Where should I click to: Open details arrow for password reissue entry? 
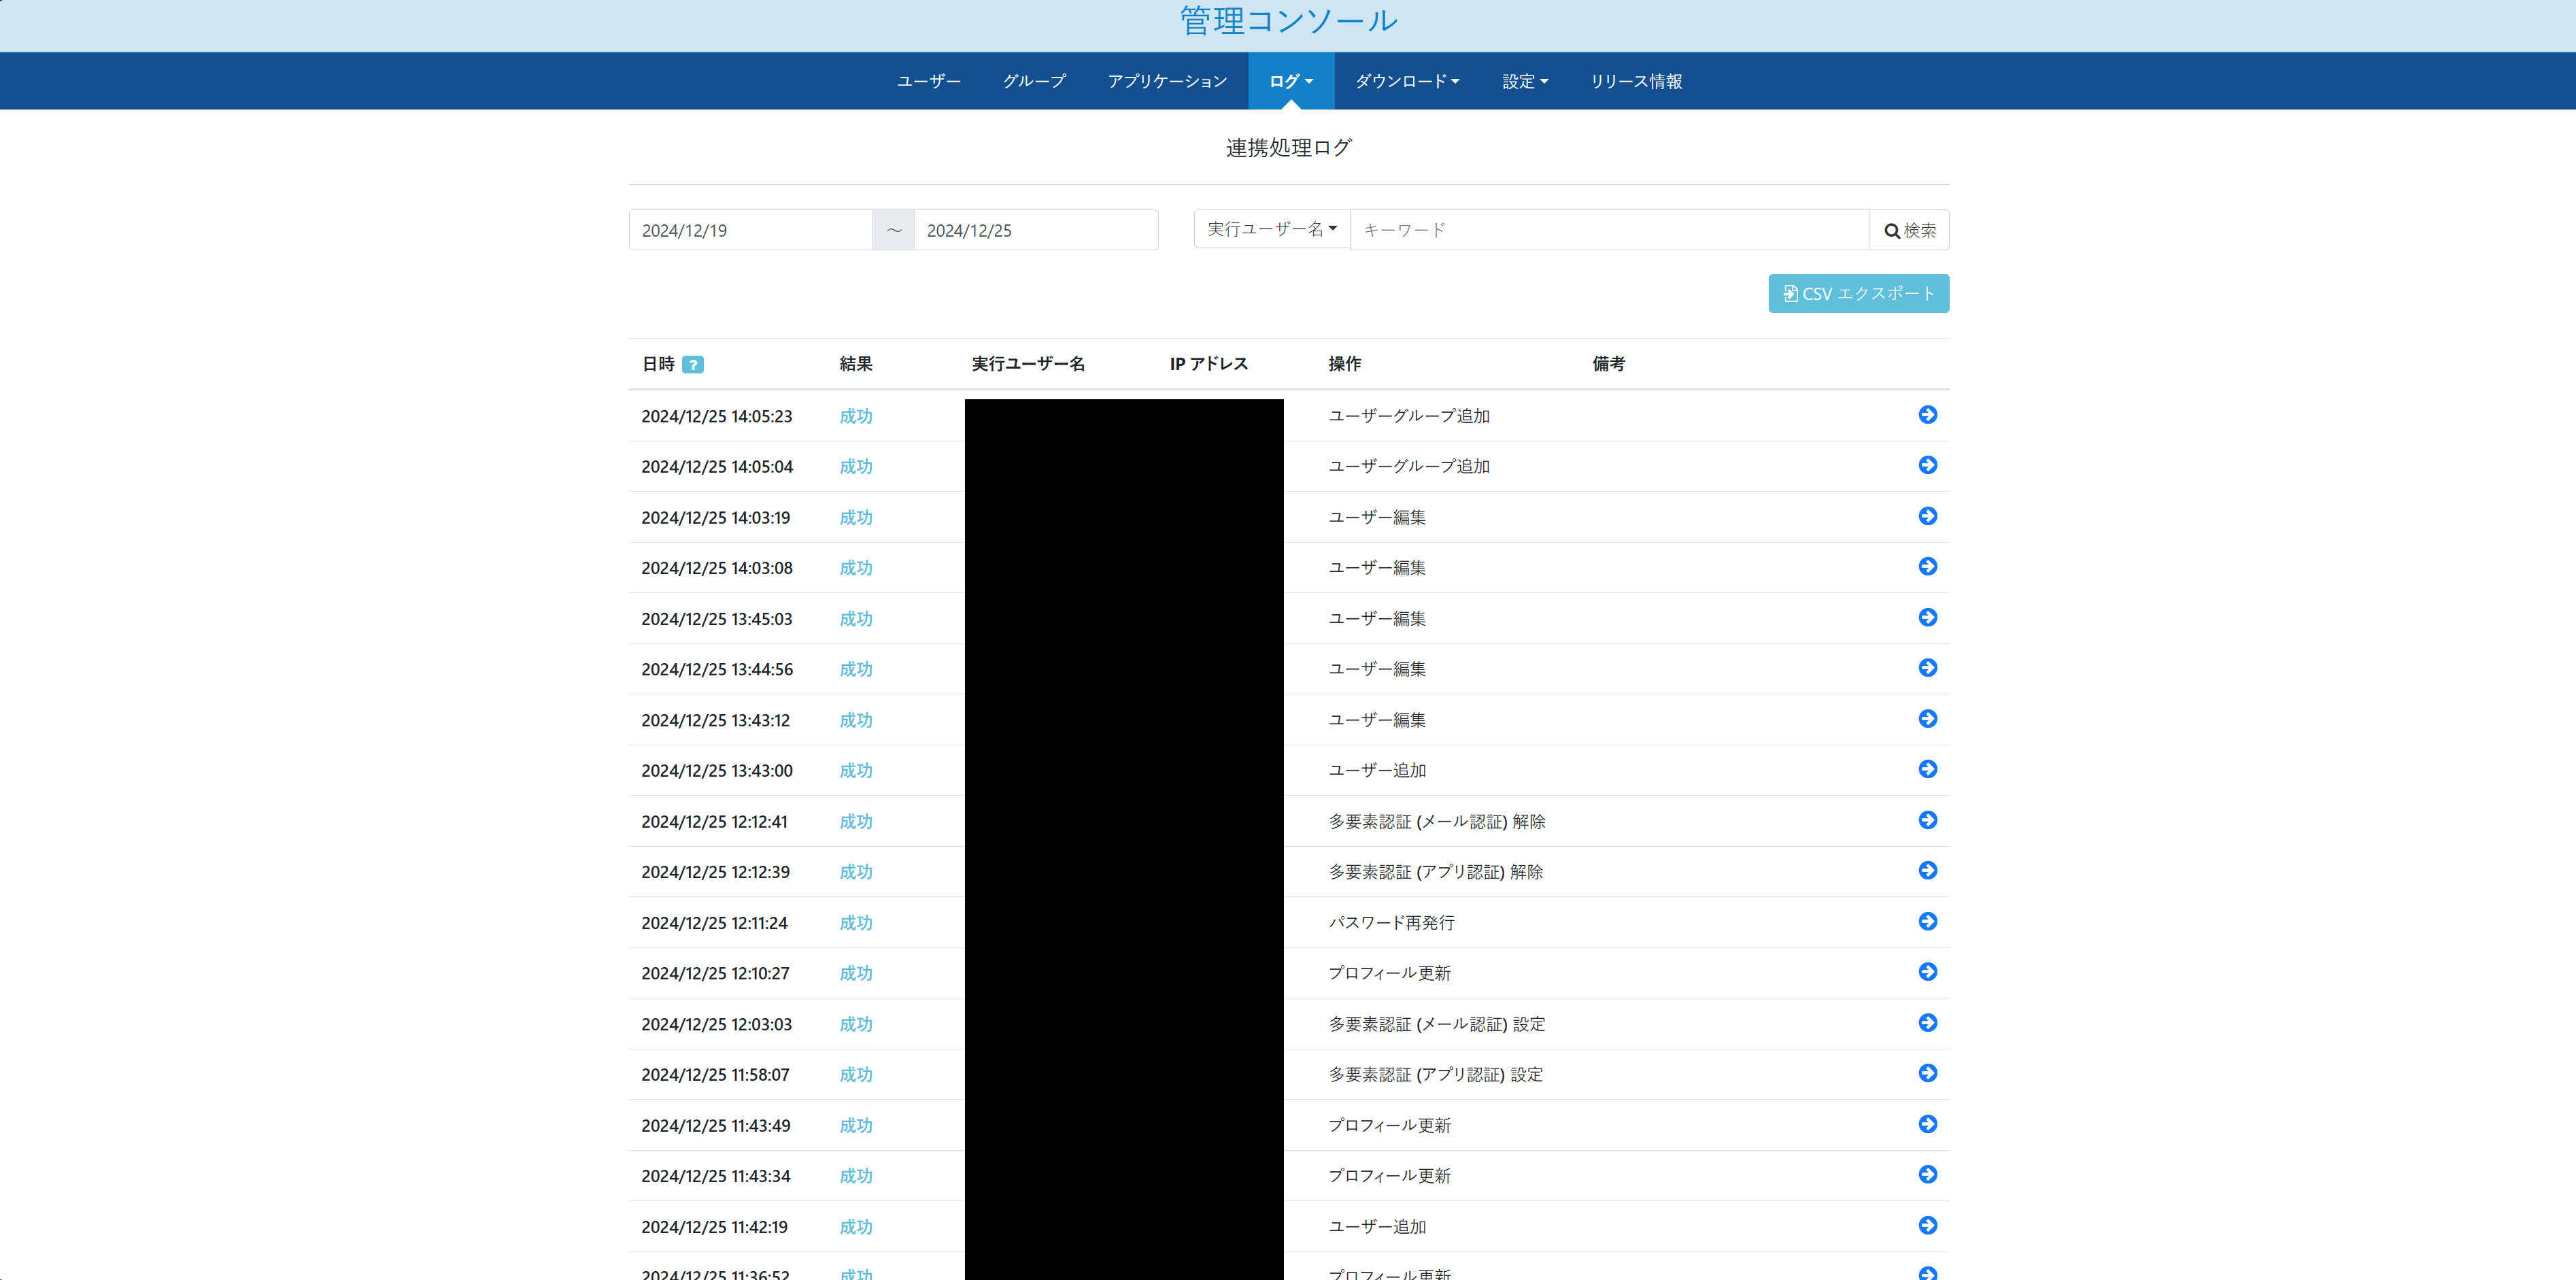1927,921
